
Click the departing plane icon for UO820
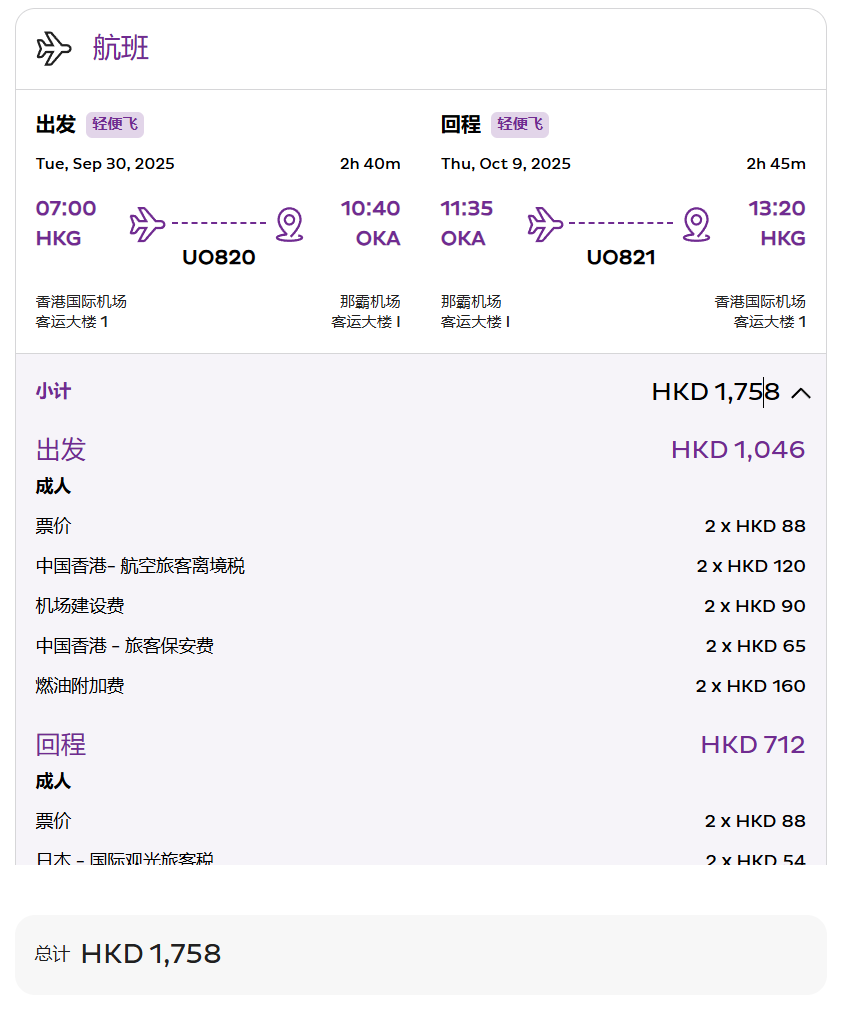tap(147, 224)
